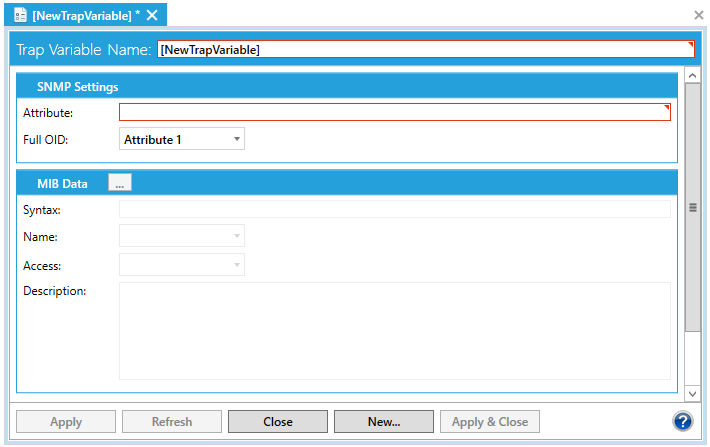Image resolution: width=710 pixels, height=447 pixels.
Task: Close the panel with the gray X
Action: [x=699, y=15]
